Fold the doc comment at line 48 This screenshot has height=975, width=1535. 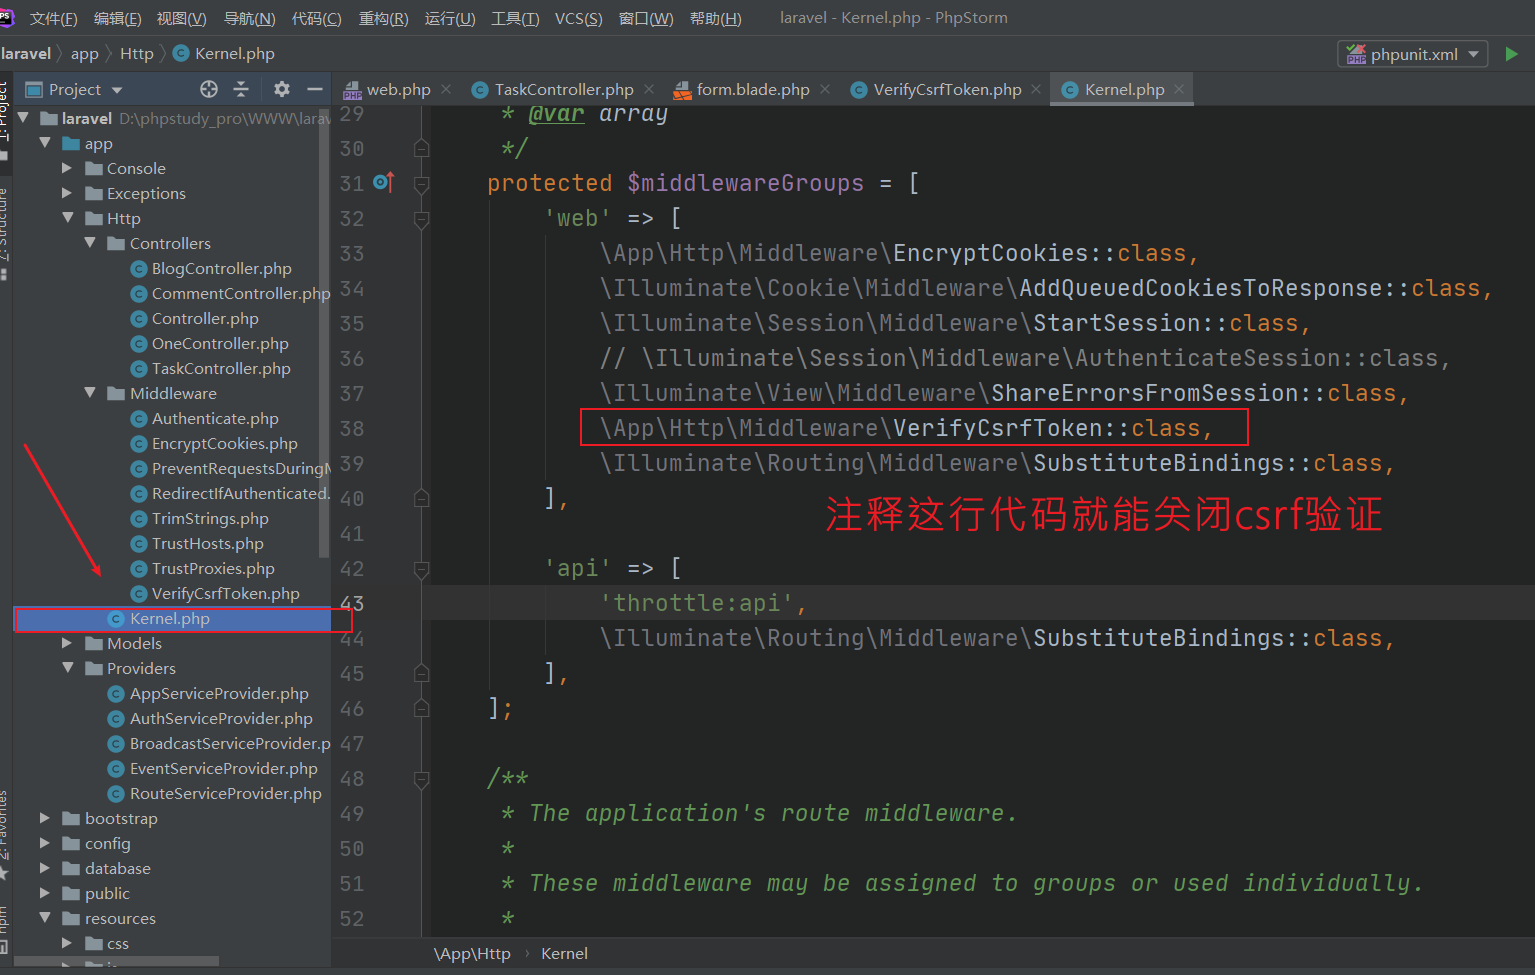[422, 779]
